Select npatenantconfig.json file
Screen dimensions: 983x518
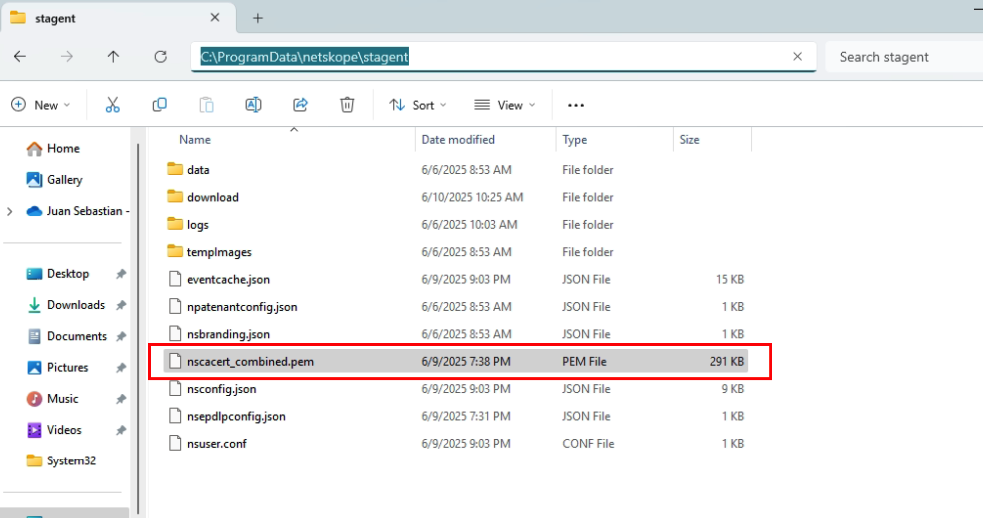click(x=456, y=307)
